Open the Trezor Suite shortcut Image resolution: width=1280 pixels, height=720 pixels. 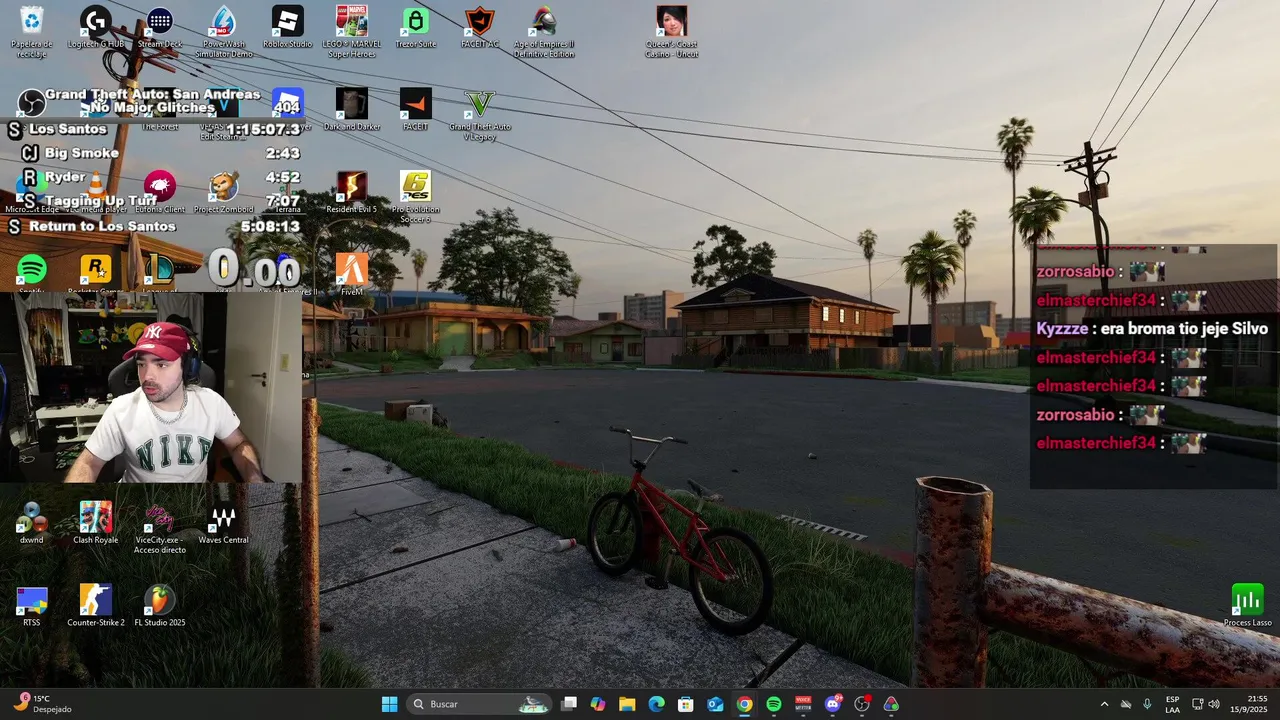tap(416, 28)
